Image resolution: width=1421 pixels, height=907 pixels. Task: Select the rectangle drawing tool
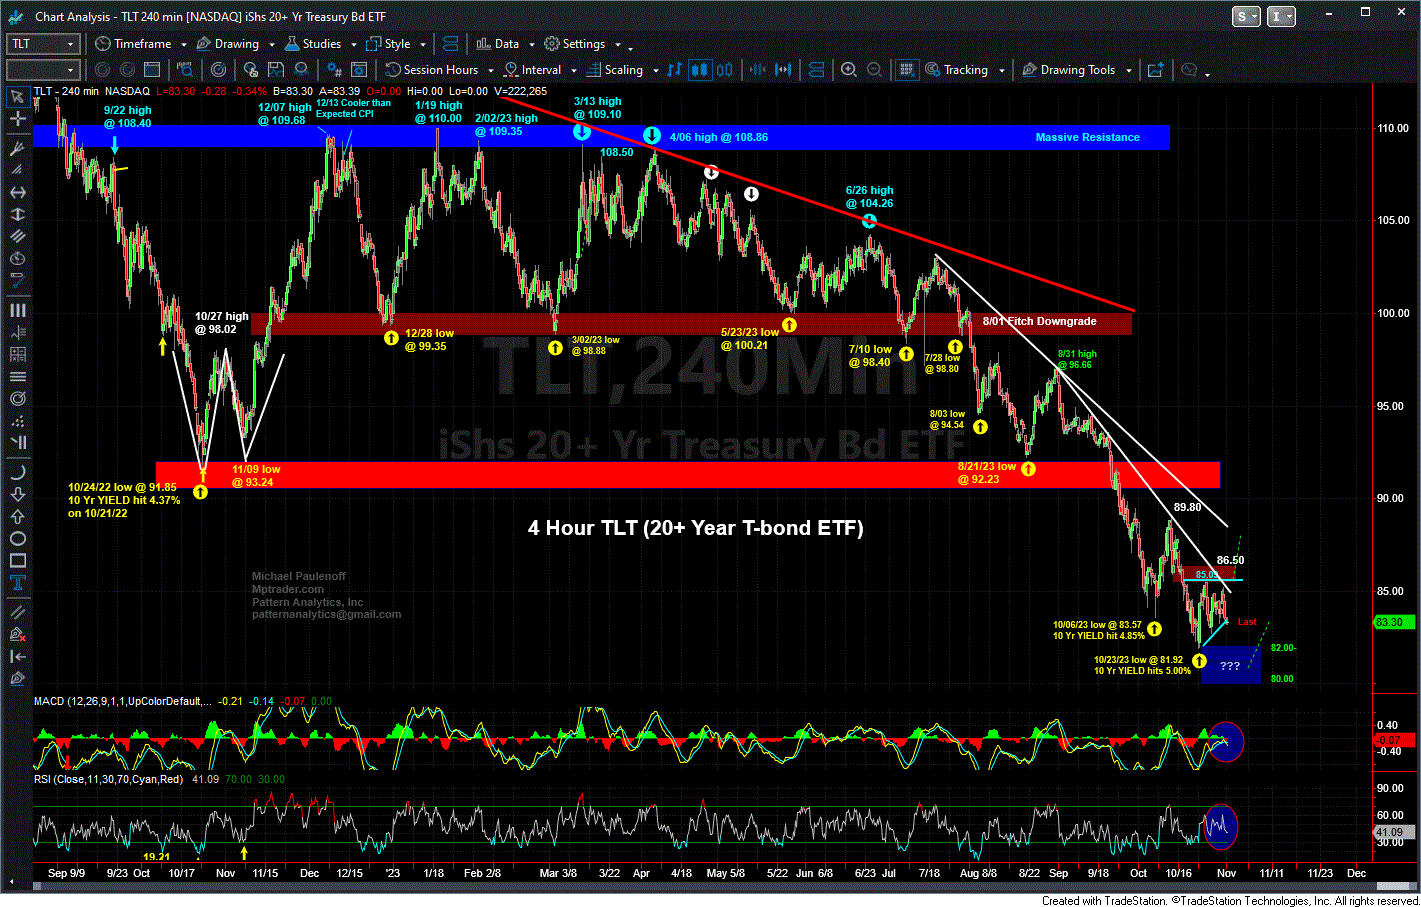pos(17,560)
